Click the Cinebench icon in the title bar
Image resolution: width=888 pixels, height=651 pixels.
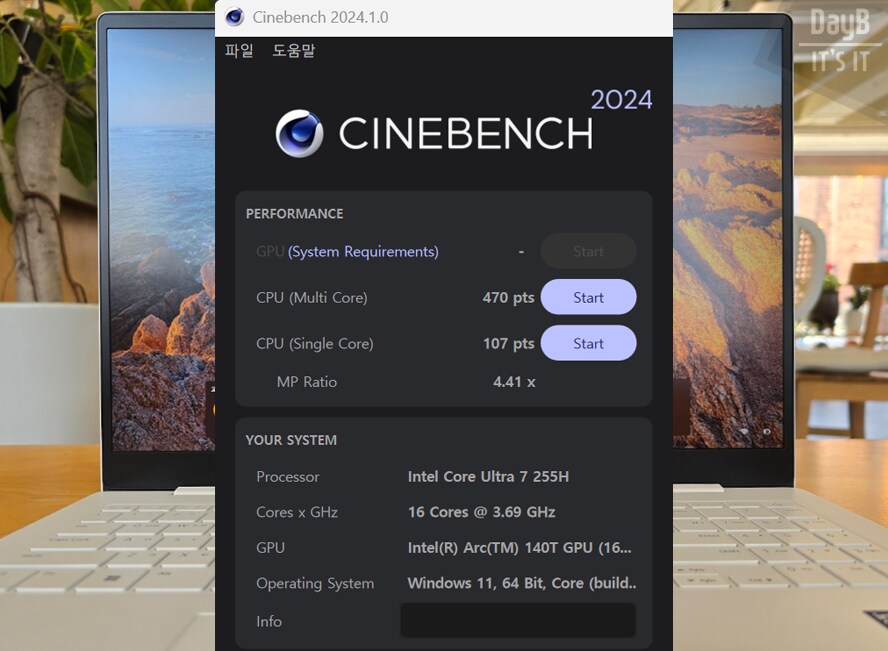pos(235,17)
